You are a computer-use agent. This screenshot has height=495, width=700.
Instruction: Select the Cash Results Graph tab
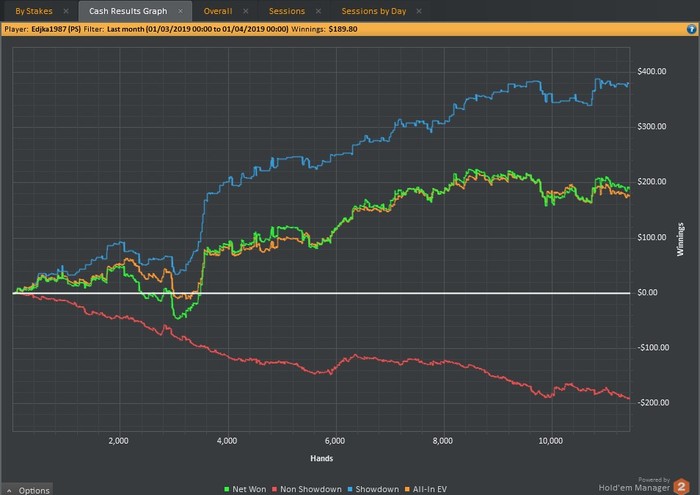coord(128,11)
